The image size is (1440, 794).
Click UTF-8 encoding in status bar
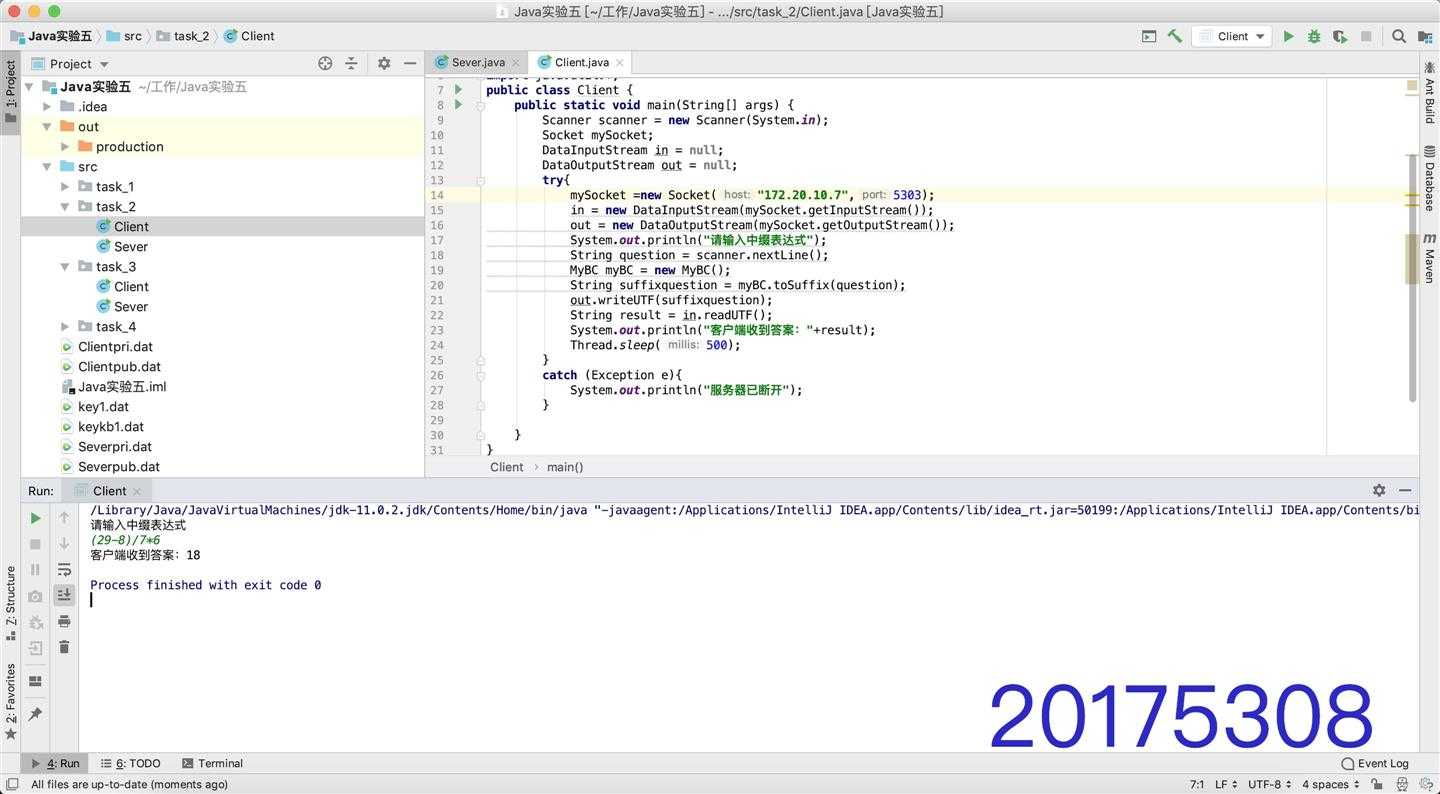1270,784
